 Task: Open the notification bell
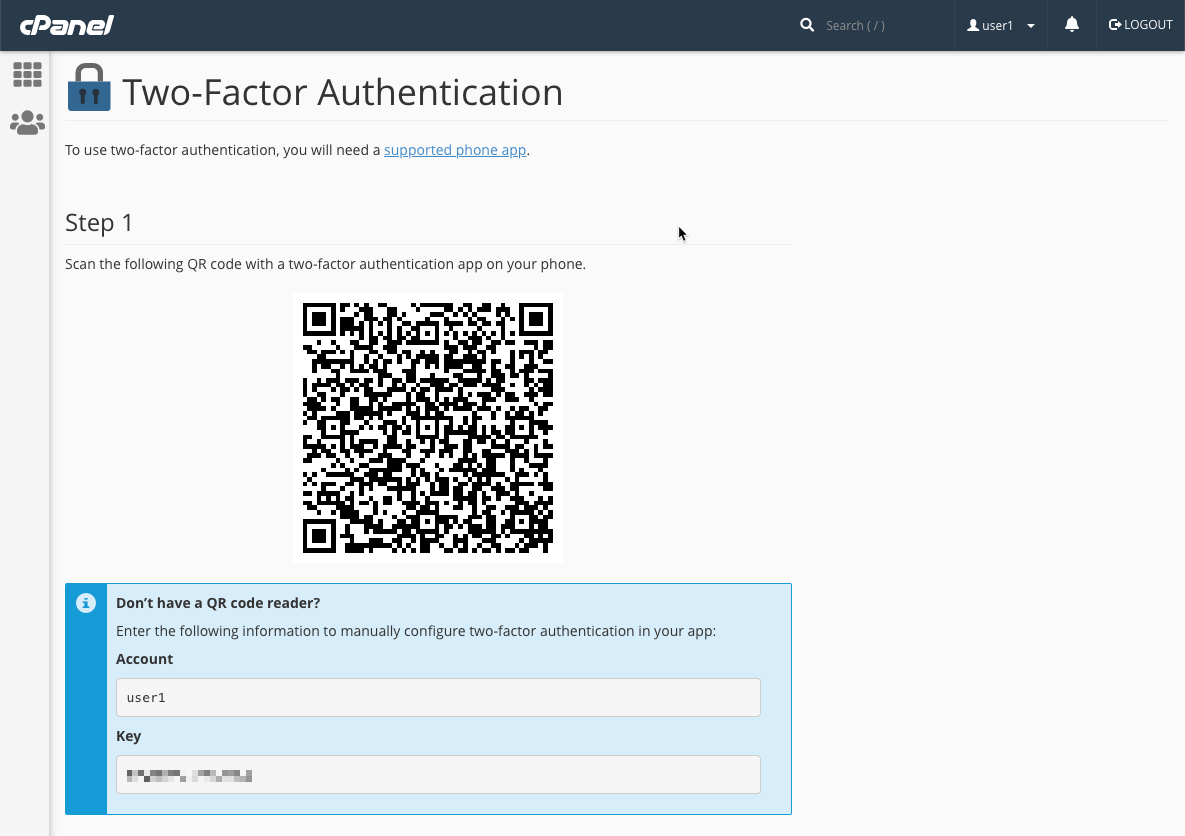[x=1071, y=25]
